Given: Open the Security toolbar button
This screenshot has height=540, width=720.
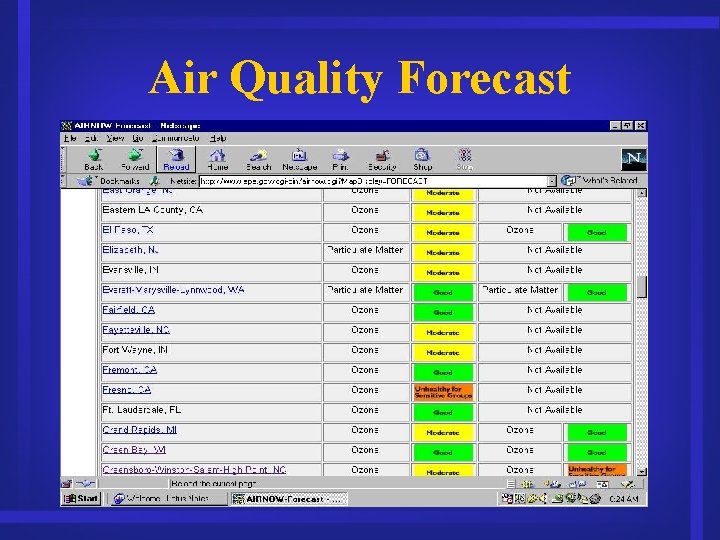Looking at the screenshot, I should point(382,160).
